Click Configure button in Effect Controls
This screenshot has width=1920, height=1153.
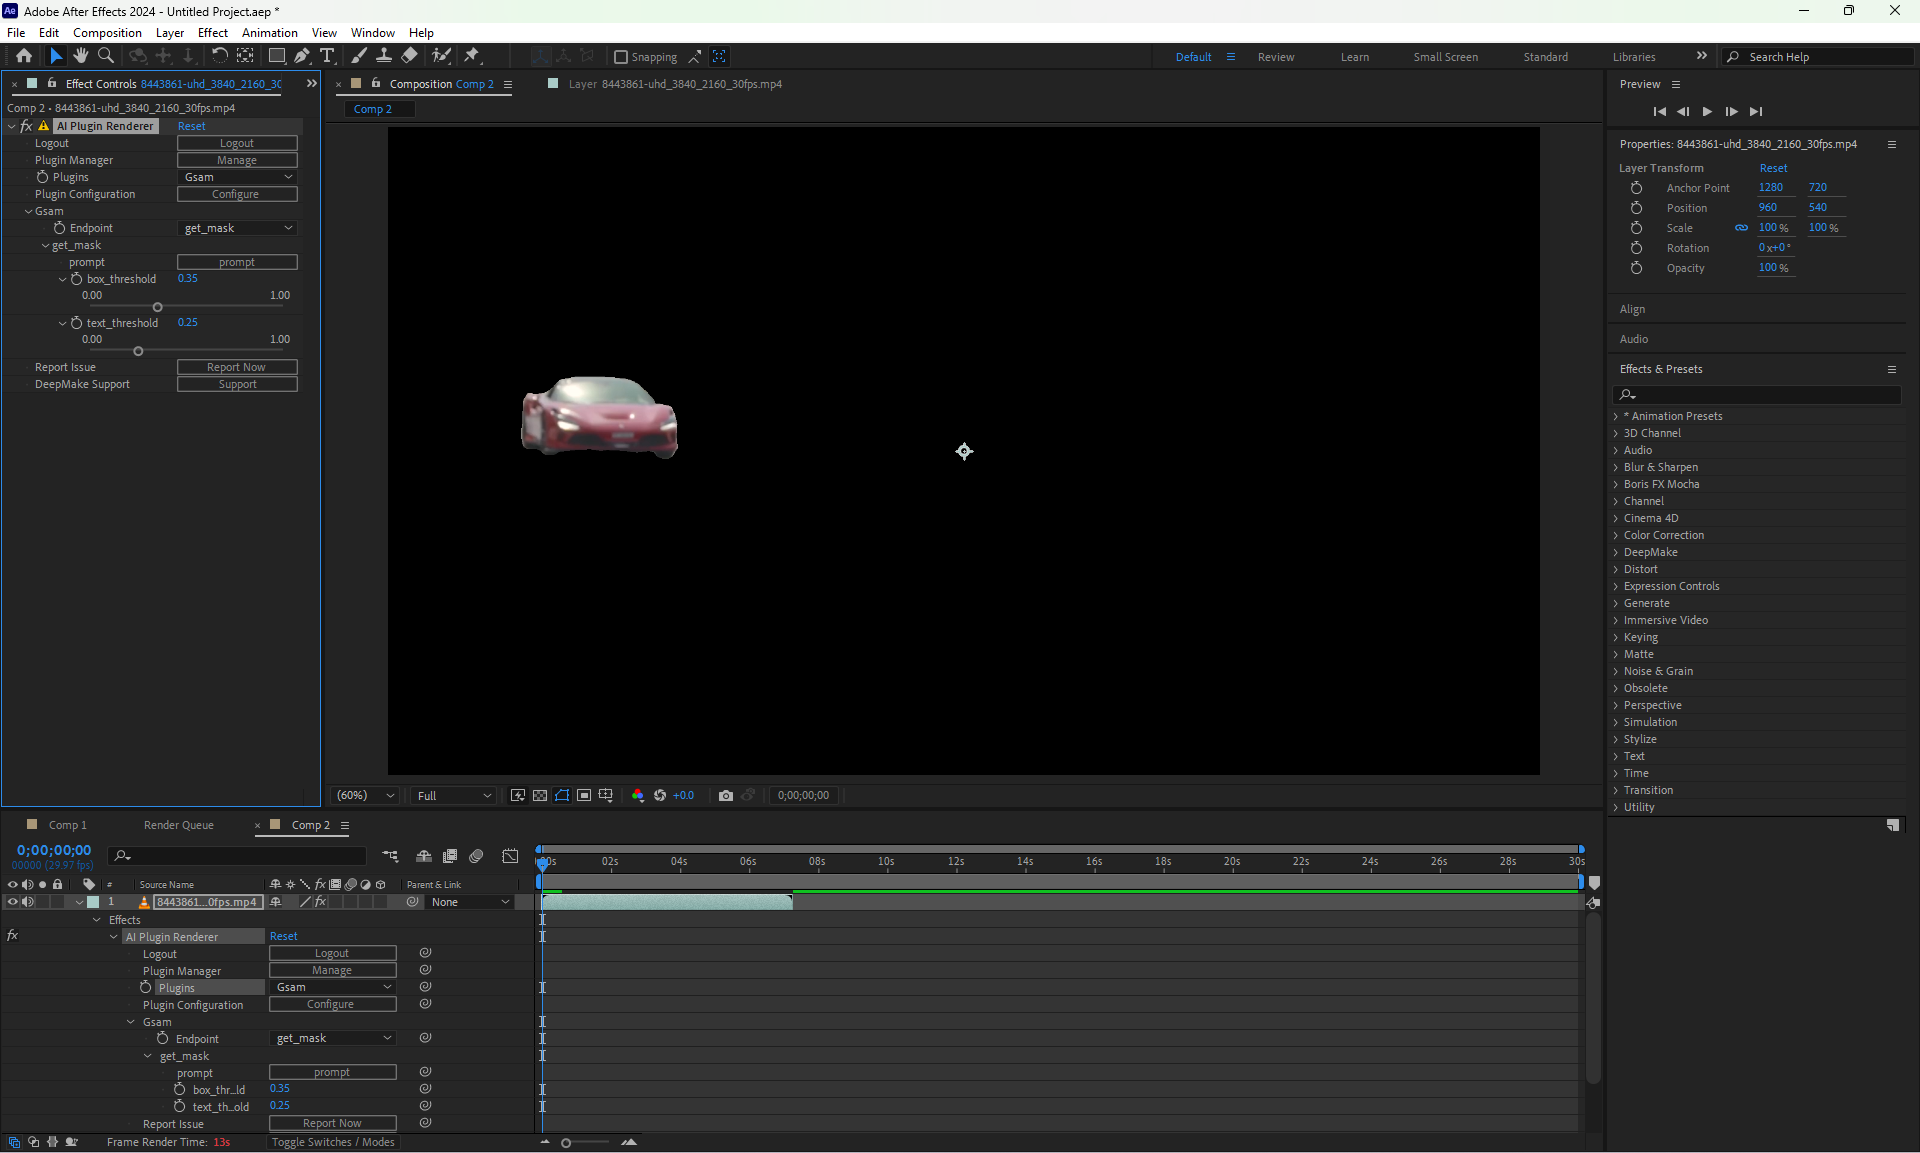[x=237, y=194]
